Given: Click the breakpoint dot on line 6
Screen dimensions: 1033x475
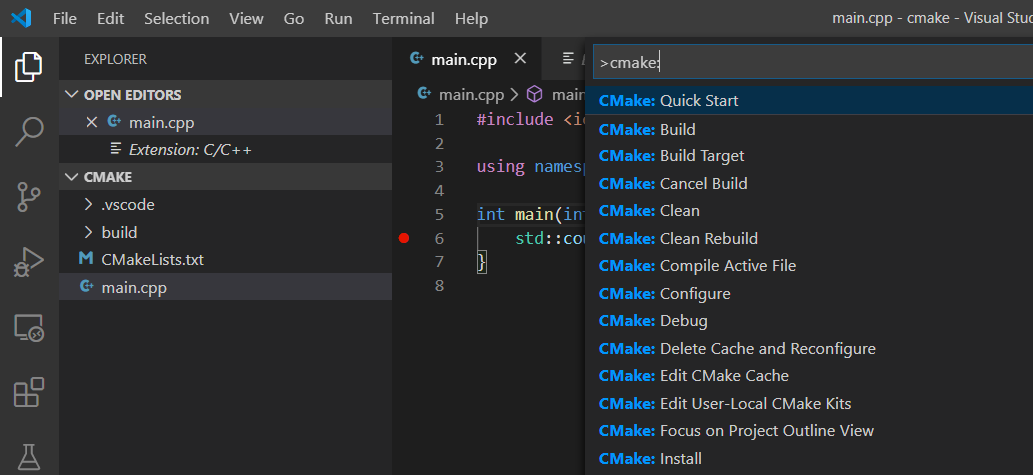Looking at the screenshot, I should pyautogui.click(x=405, y=238).
